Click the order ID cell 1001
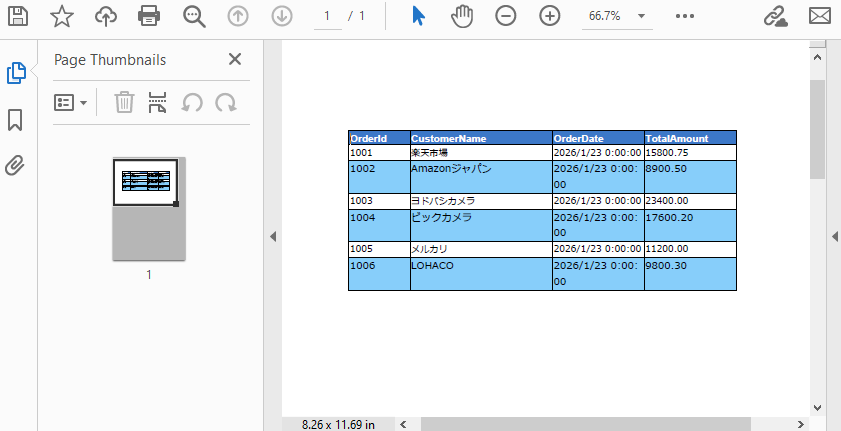 tap(379, 153)
